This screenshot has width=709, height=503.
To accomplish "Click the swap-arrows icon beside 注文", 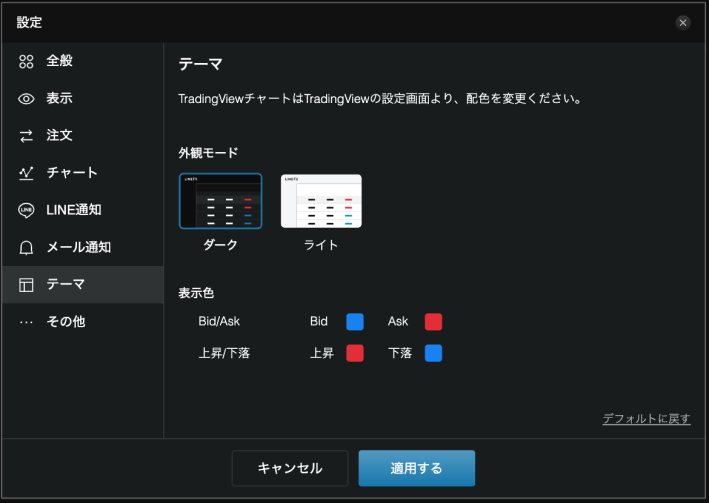I will (27, 135).
